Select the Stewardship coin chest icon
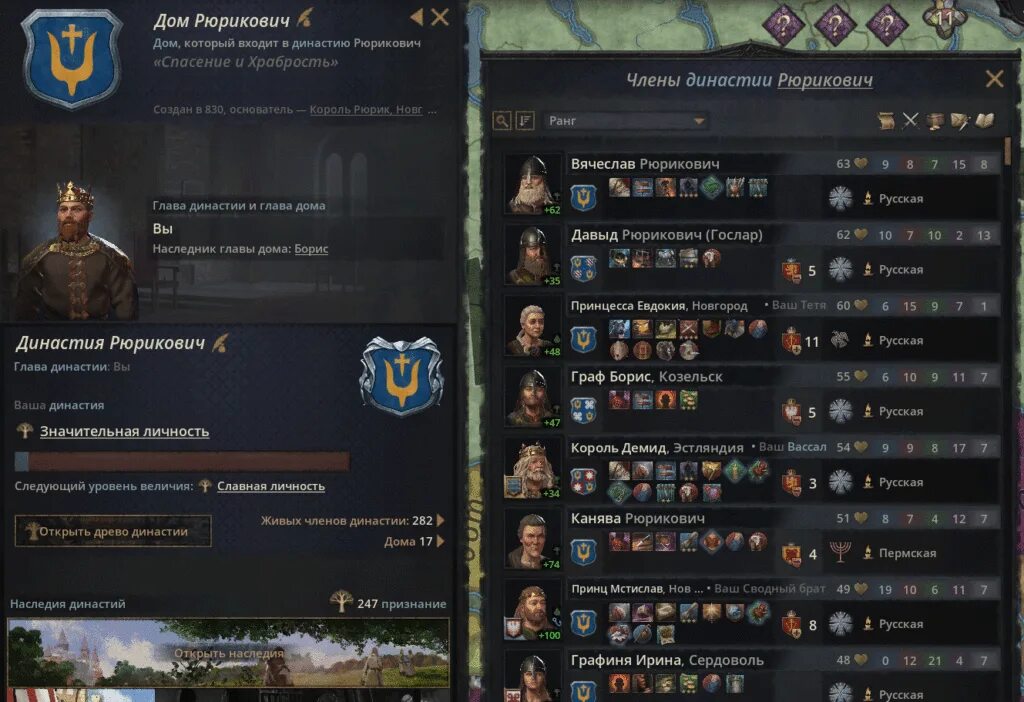Screen dimensions: 1024x702 tap(935, 121)
